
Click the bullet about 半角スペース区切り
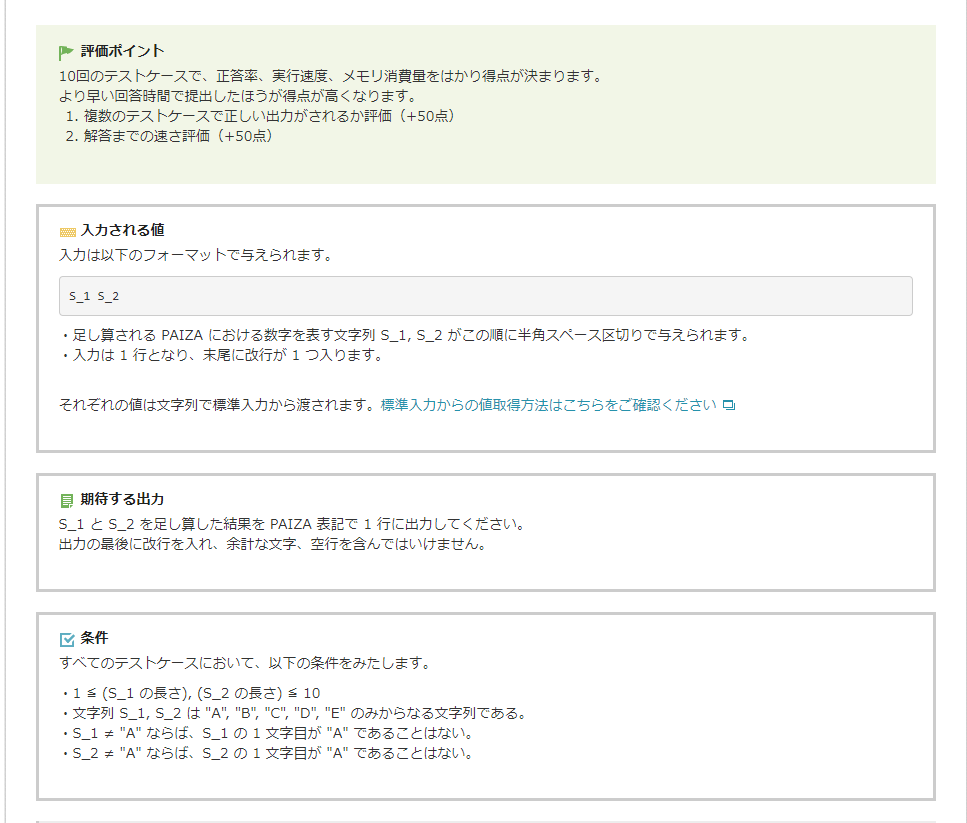405,335
